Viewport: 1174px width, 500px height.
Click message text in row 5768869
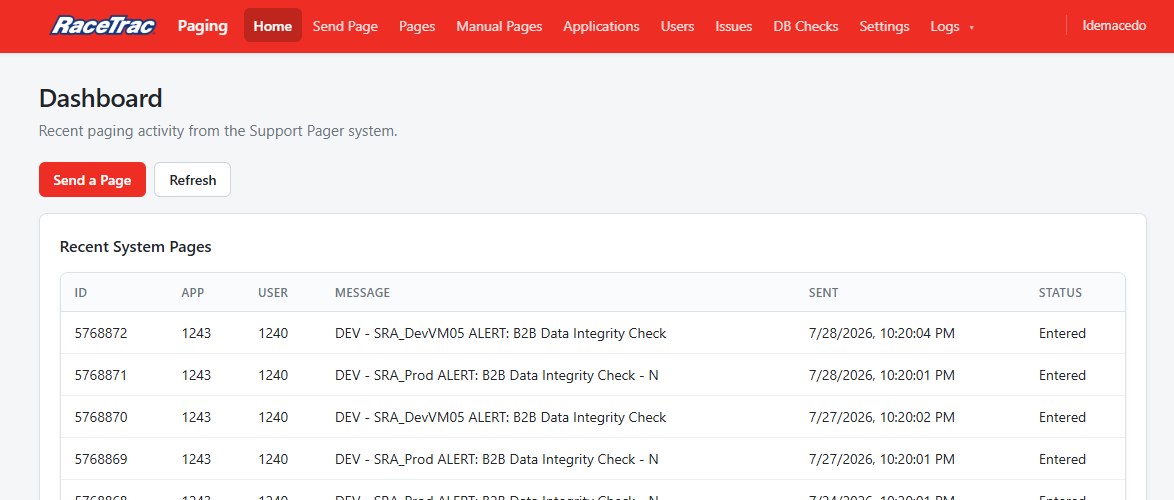pyautogui.click(x=496, y=459)
